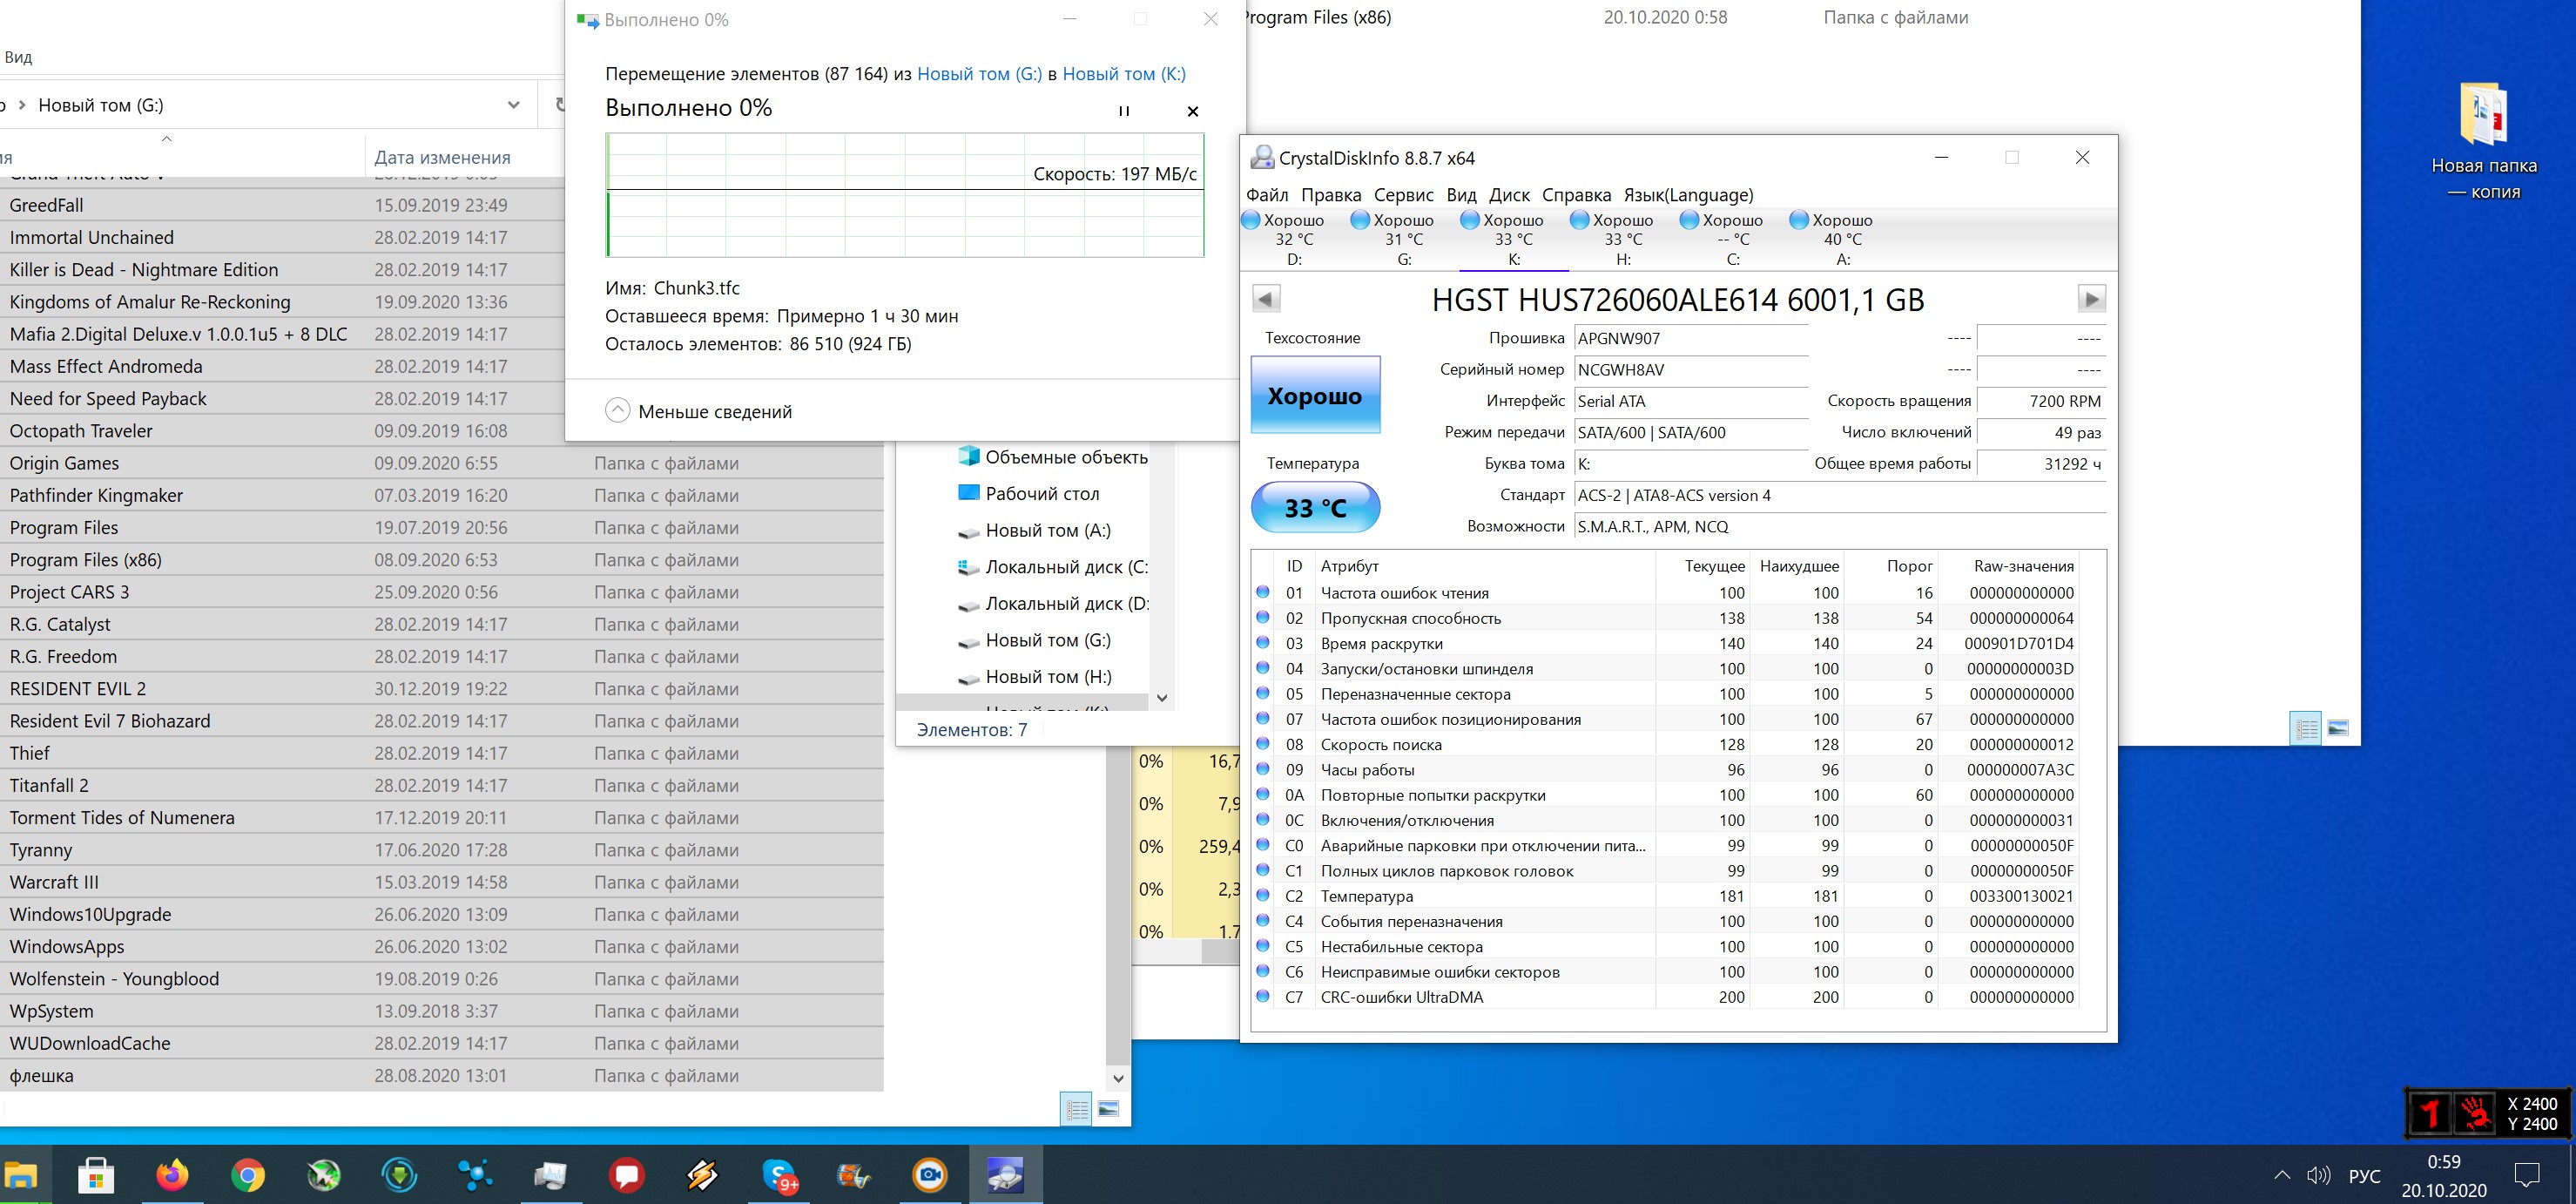Screen dimensions: 2576x1204
Task: Click the Skype taskbar icon
Action: [x=779, y=1175]
